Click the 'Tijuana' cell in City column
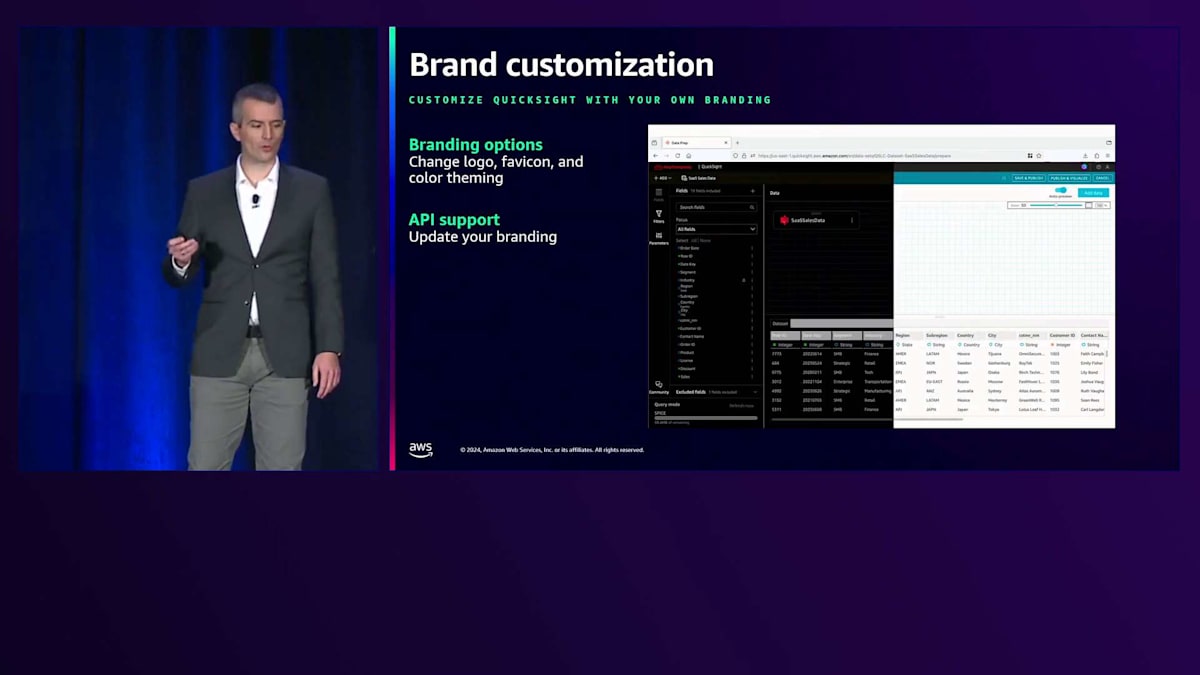This screenshot has height=675, width=1200. pyautogui.click(x=994, y=354)
